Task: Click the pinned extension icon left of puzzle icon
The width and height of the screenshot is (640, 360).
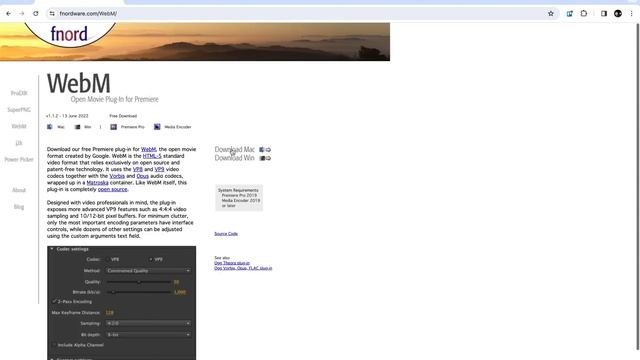Action: pyautogui.click(x=569, y=13)
